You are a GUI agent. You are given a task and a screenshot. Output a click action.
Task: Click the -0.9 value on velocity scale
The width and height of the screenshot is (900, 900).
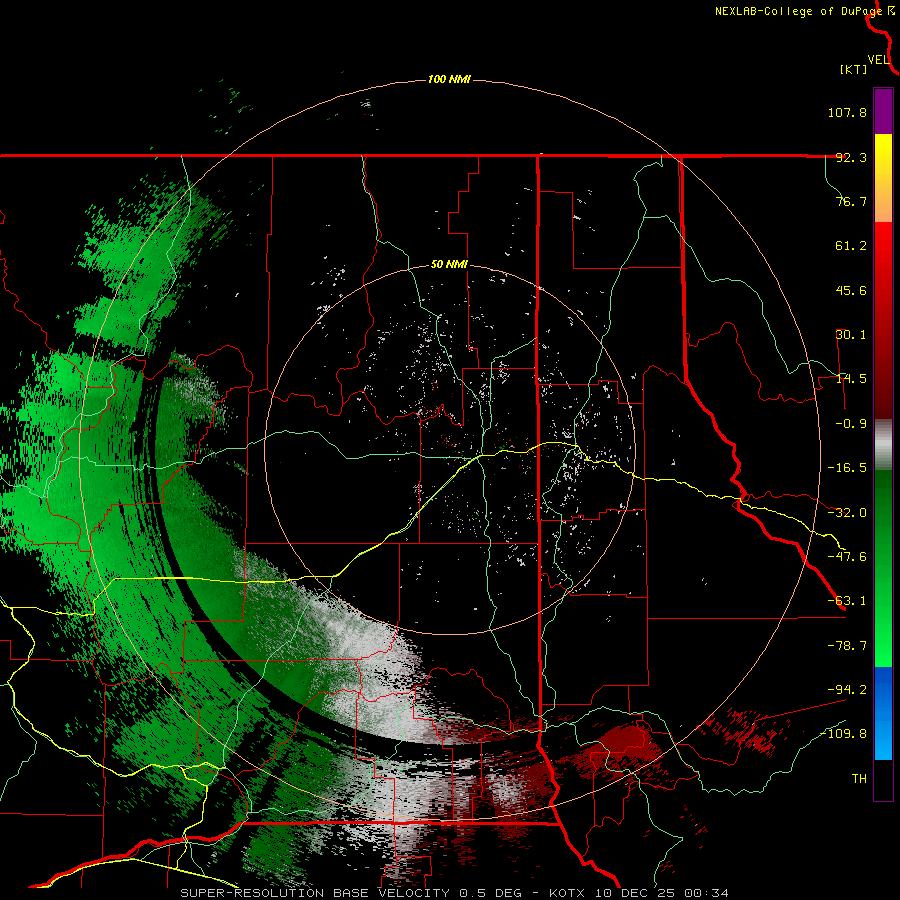coord(851,424)
